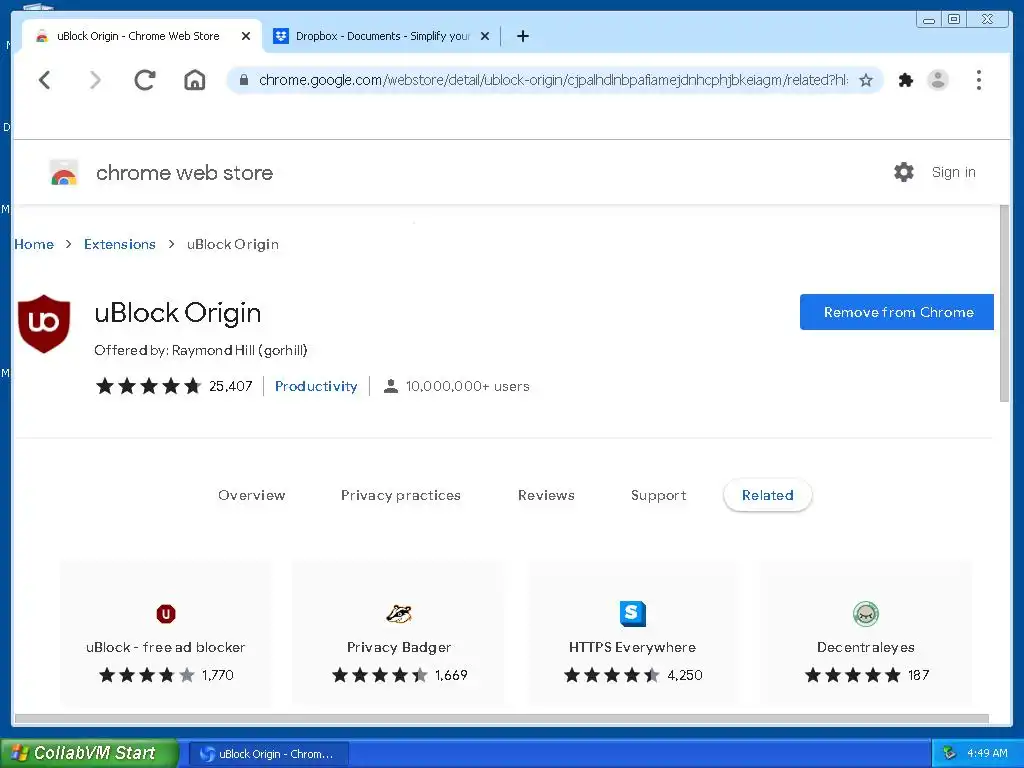This screenshot has width=1024, height=768.
Task: Switch to the Privacy practices tab
Action: pos(400,495)
